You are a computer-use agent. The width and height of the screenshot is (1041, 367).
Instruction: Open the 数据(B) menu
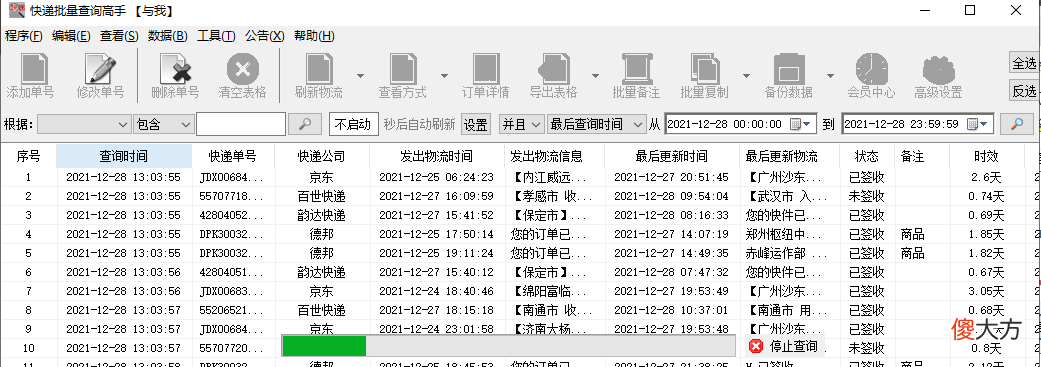168,36
